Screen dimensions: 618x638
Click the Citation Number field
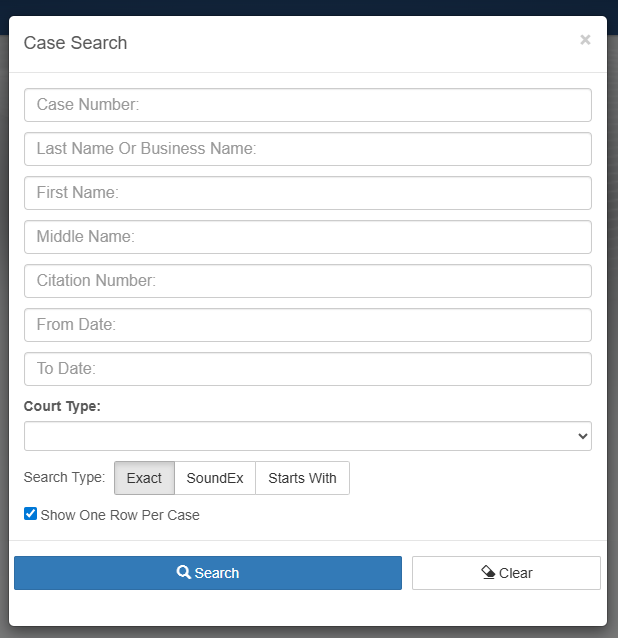(307, 281)
